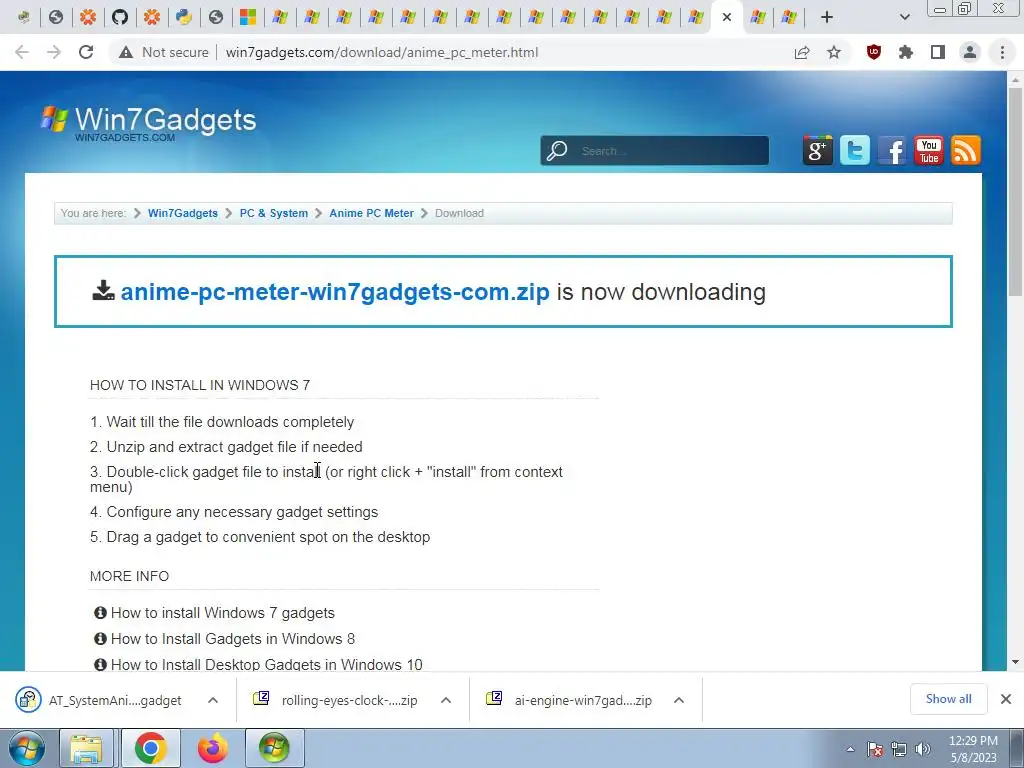Go back to previous page
Viewport: 1024px width, 768px height.
click(22, 52)
